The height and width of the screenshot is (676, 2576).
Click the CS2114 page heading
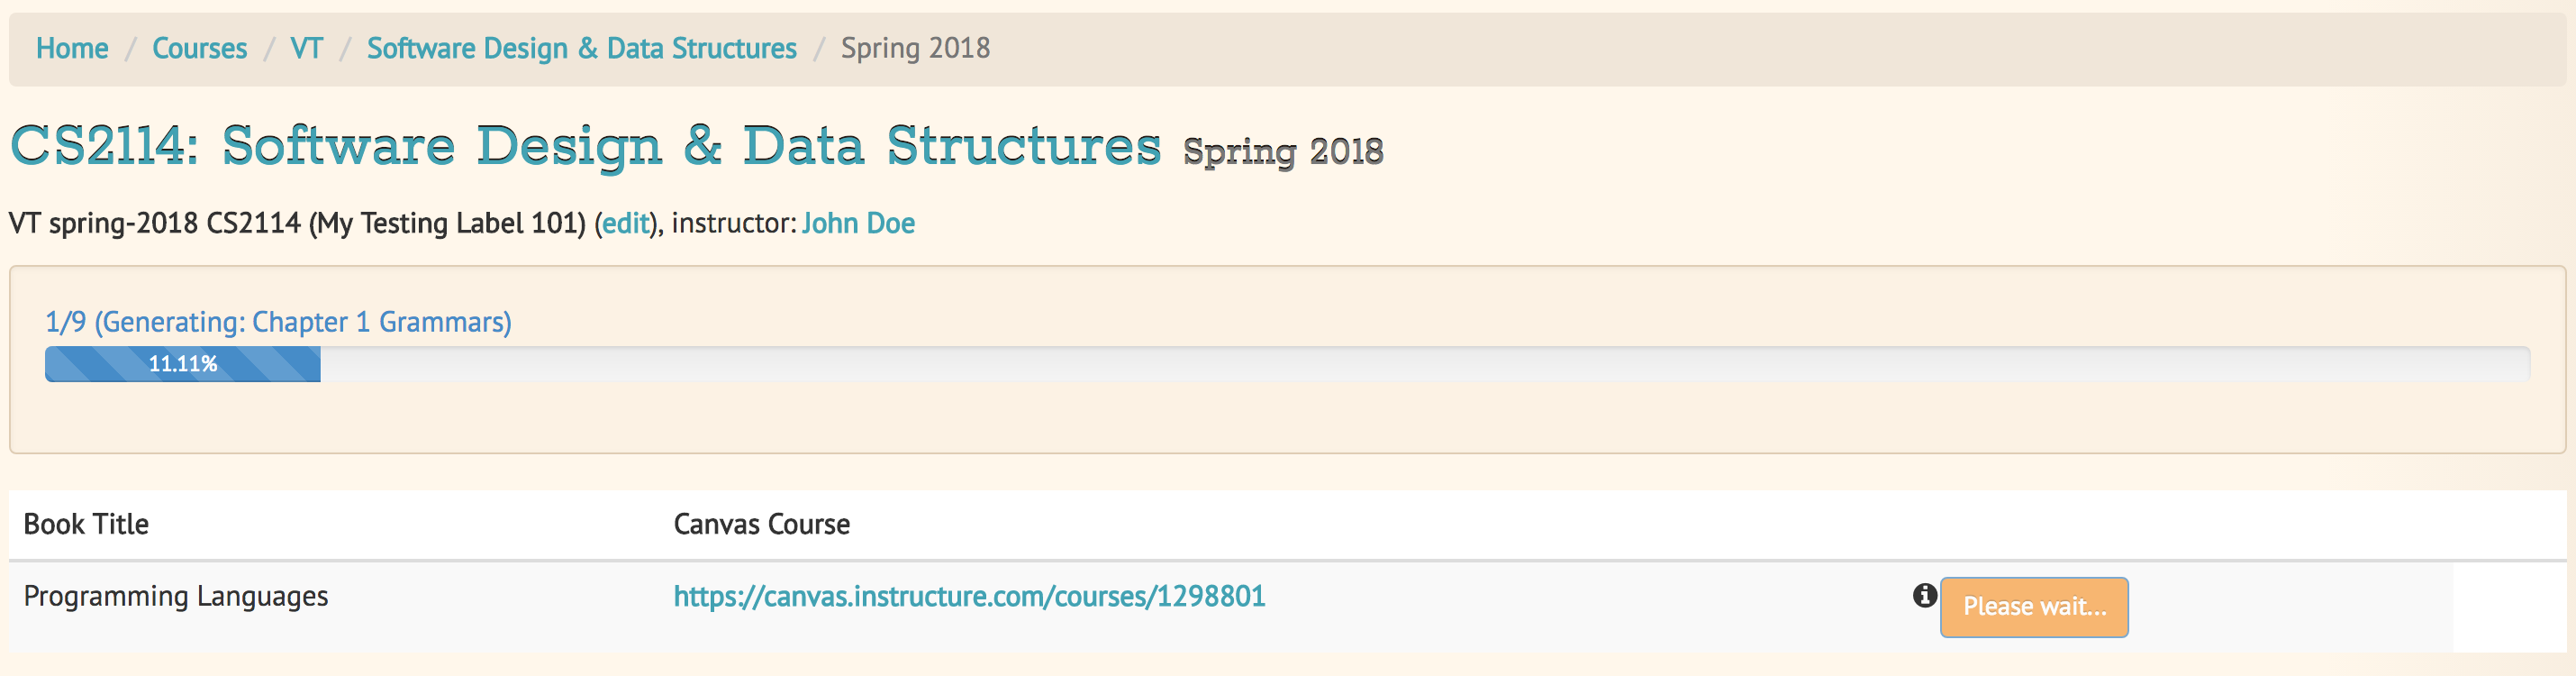[x=585, y=146]
